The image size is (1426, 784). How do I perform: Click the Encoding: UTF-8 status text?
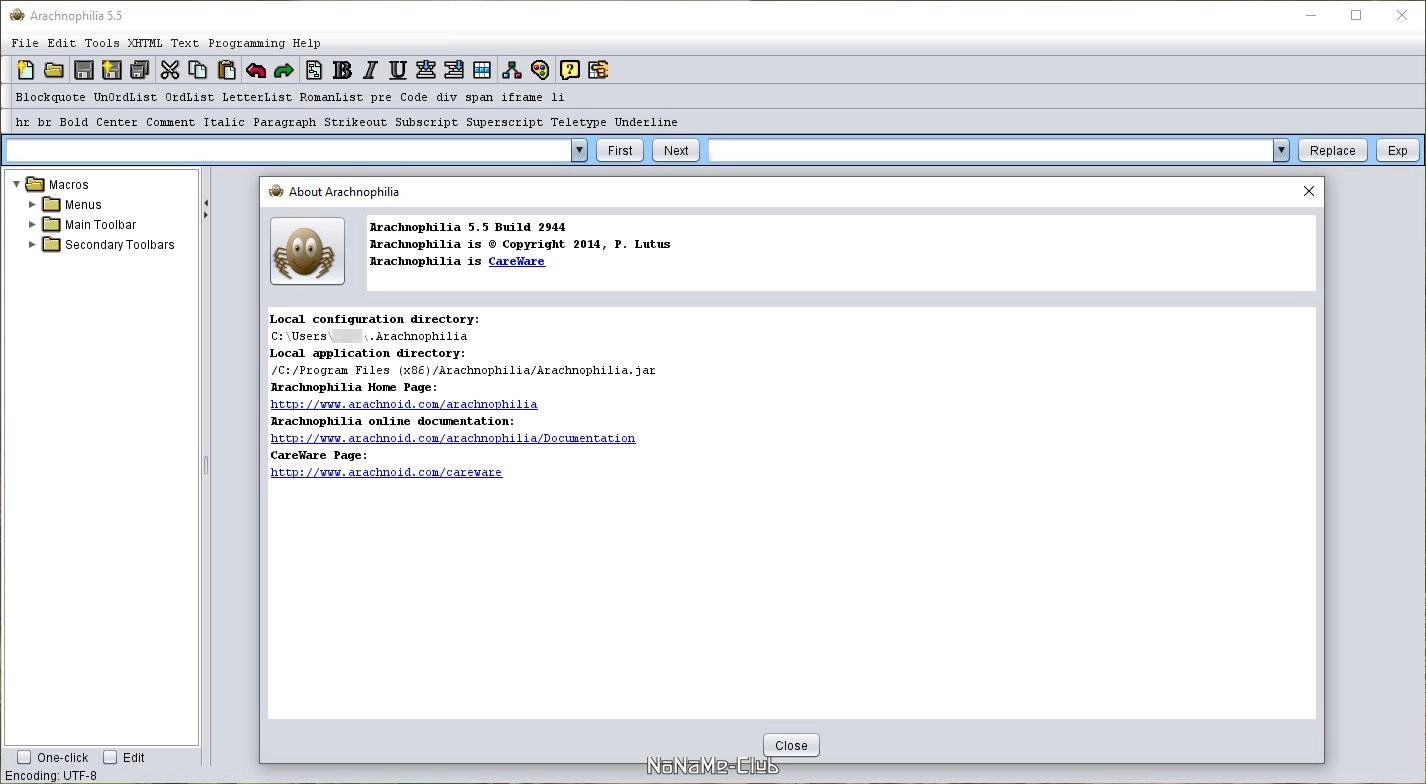coord(51,775)
